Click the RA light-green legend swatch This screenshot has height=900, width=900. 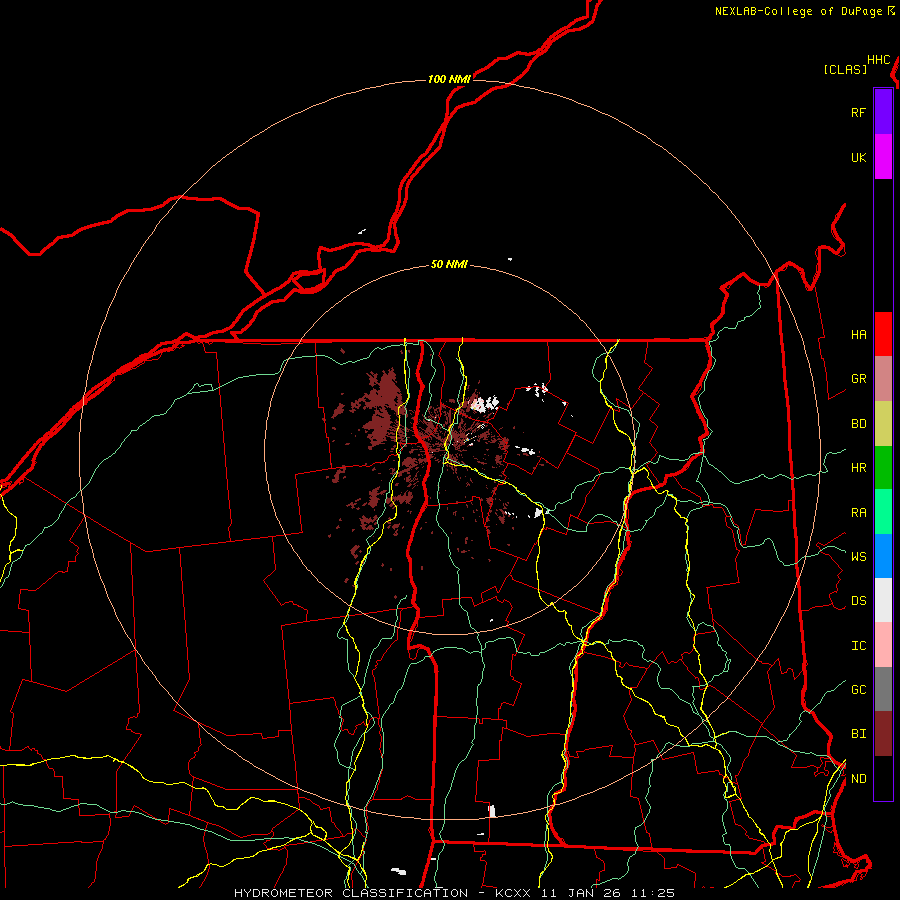[883, 512]
